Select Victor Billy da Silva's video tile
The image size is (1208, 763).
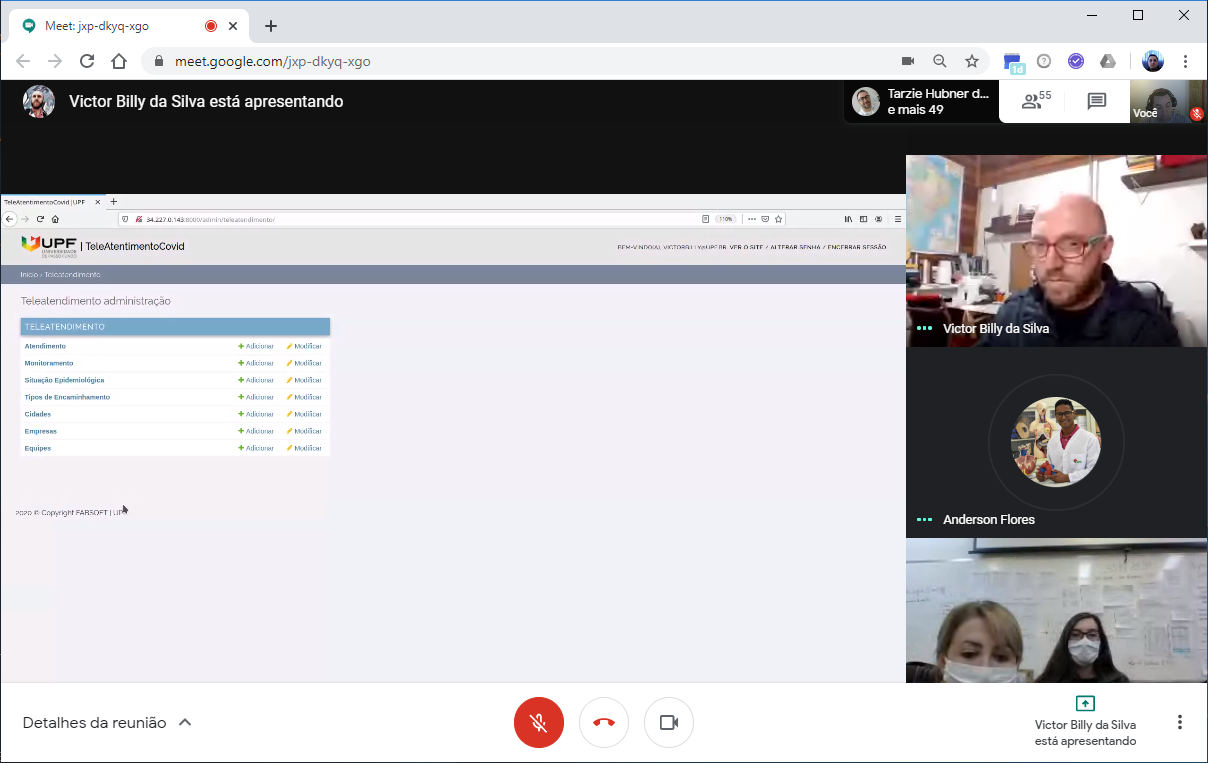click(x=1057, y=251)
